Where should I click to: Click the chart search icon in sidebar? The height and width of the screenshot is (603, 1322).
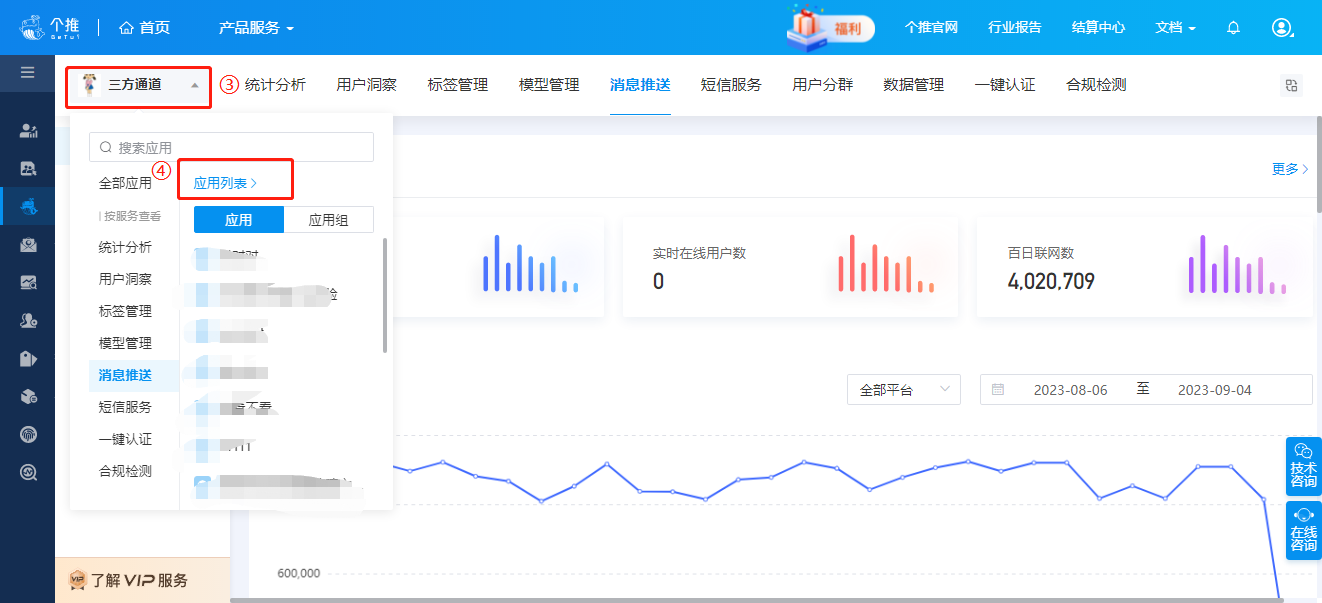pos(28,282)
